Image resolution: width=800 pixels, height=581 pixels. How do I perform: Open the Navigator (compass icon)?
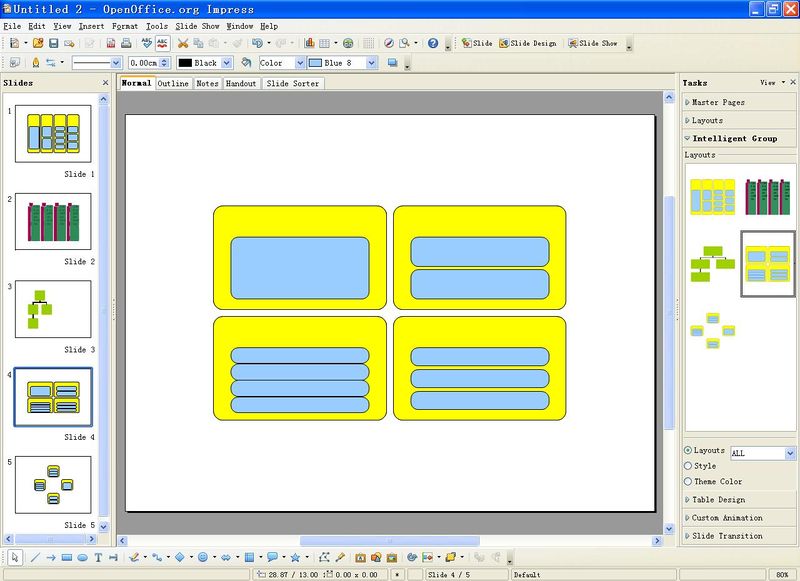(389, 43)
